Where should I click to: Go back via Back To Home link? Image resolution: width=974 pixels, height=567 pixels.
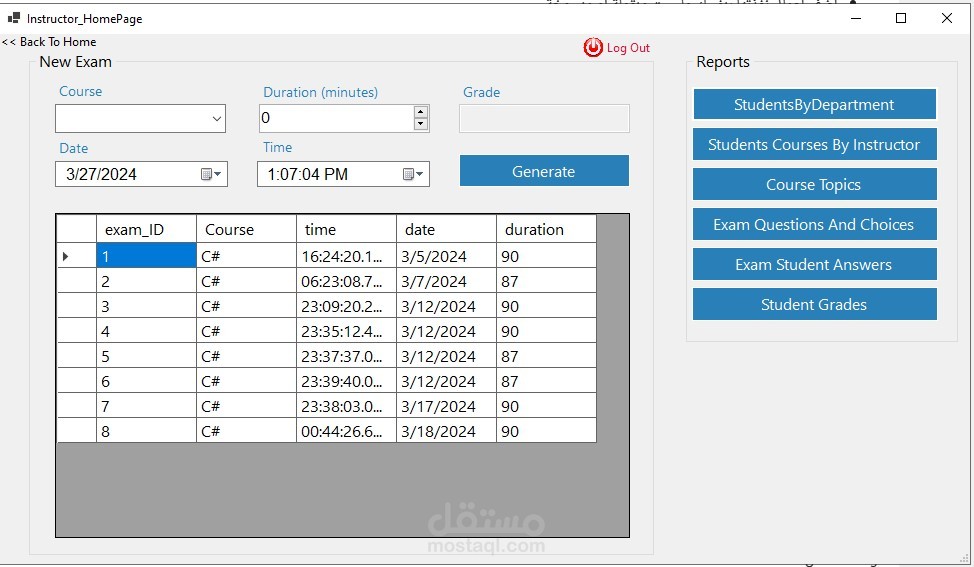(x=49, y=42)
